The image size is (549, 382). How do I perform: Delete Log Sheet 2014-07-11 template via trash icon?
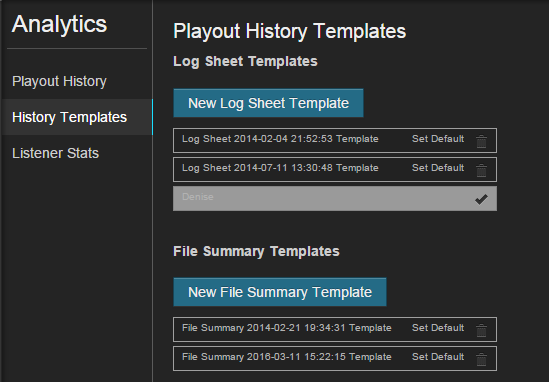point(481,171)
